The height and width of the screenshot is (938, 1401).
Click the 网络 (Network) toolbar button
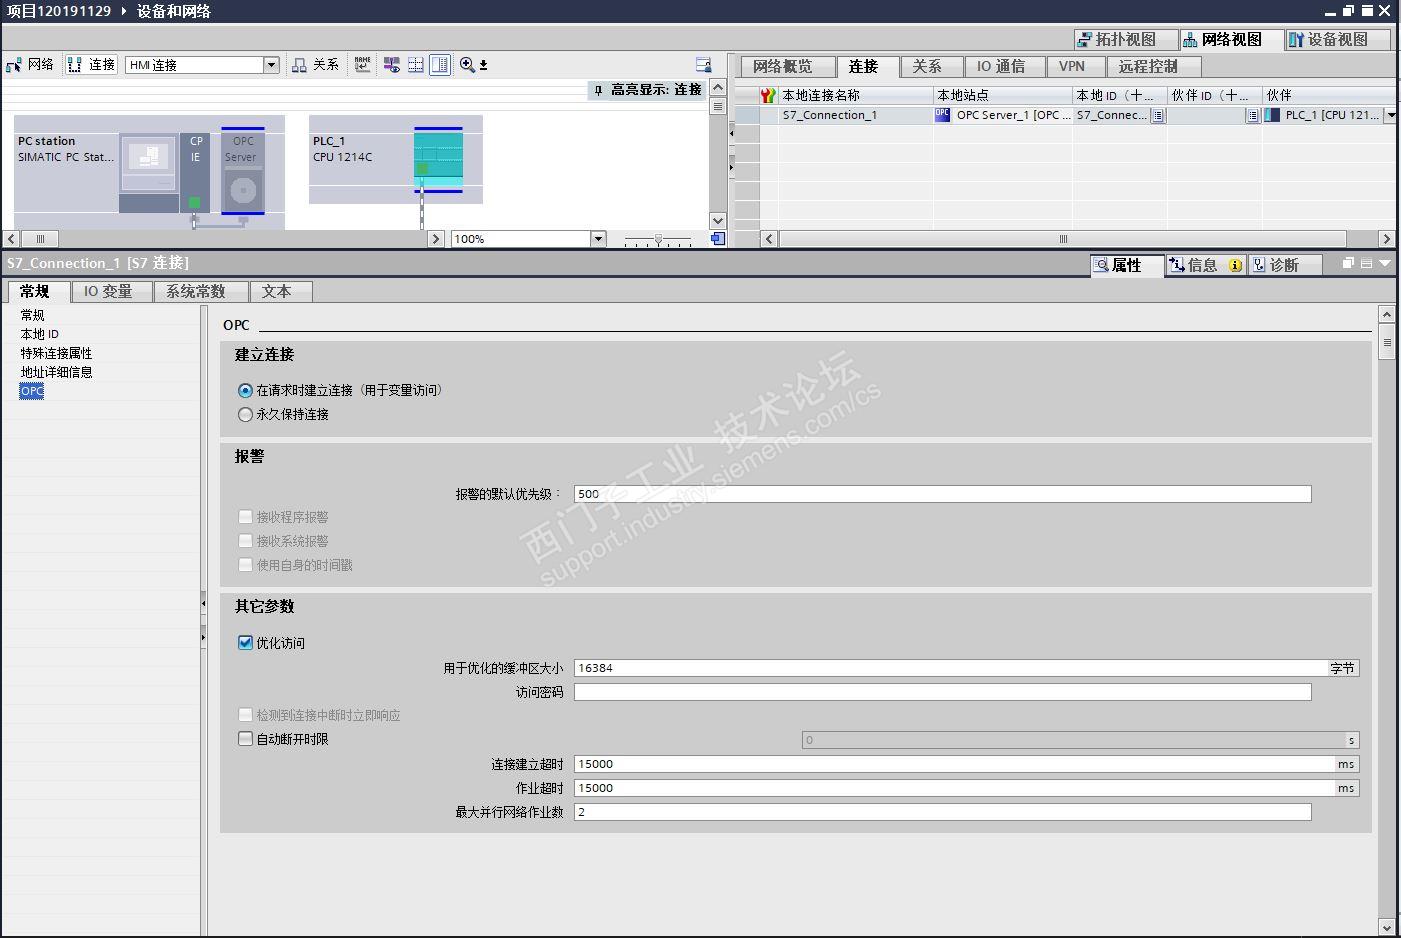tap(30, 65)
